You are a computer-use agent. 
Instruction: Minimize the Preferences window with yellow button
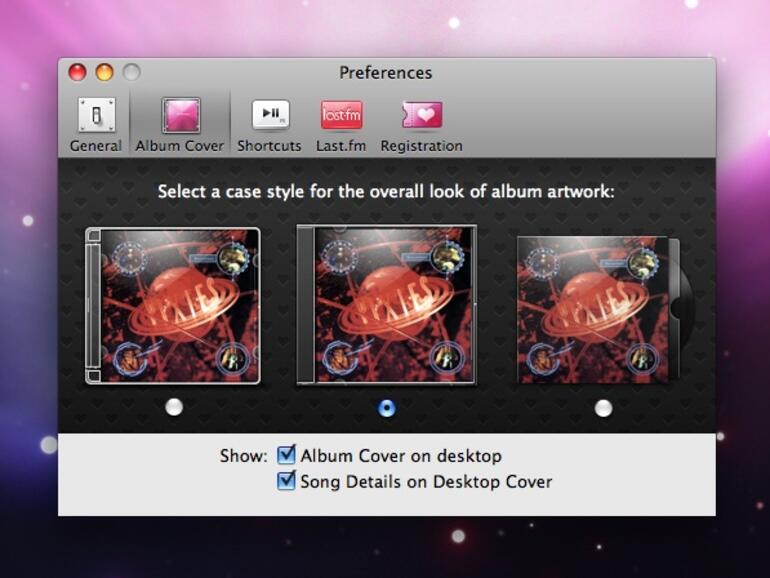105,72
